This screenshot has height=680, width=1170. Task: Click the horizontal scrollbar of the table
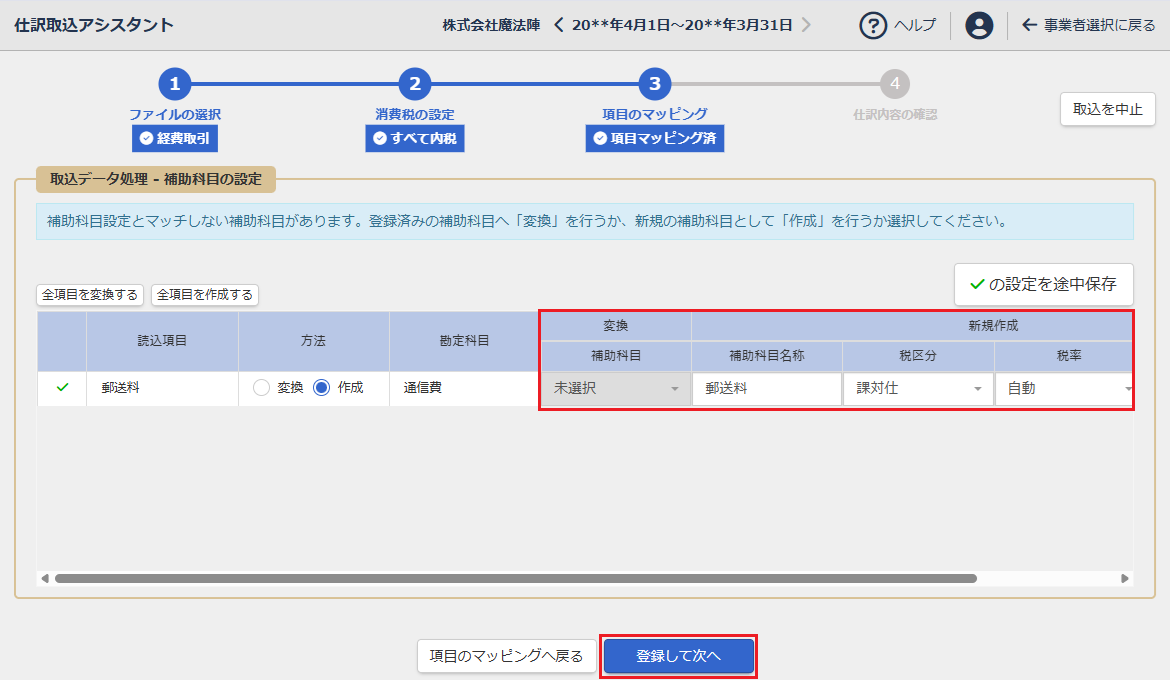(515, 578)
